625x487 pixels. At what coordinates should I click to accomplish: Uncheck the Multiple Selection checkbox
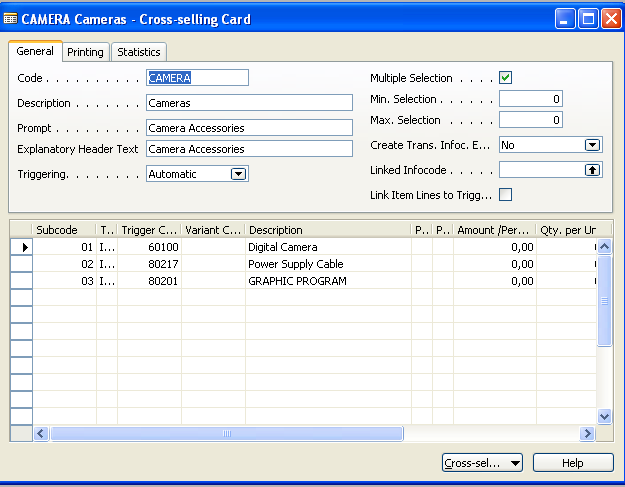[506, 78]
